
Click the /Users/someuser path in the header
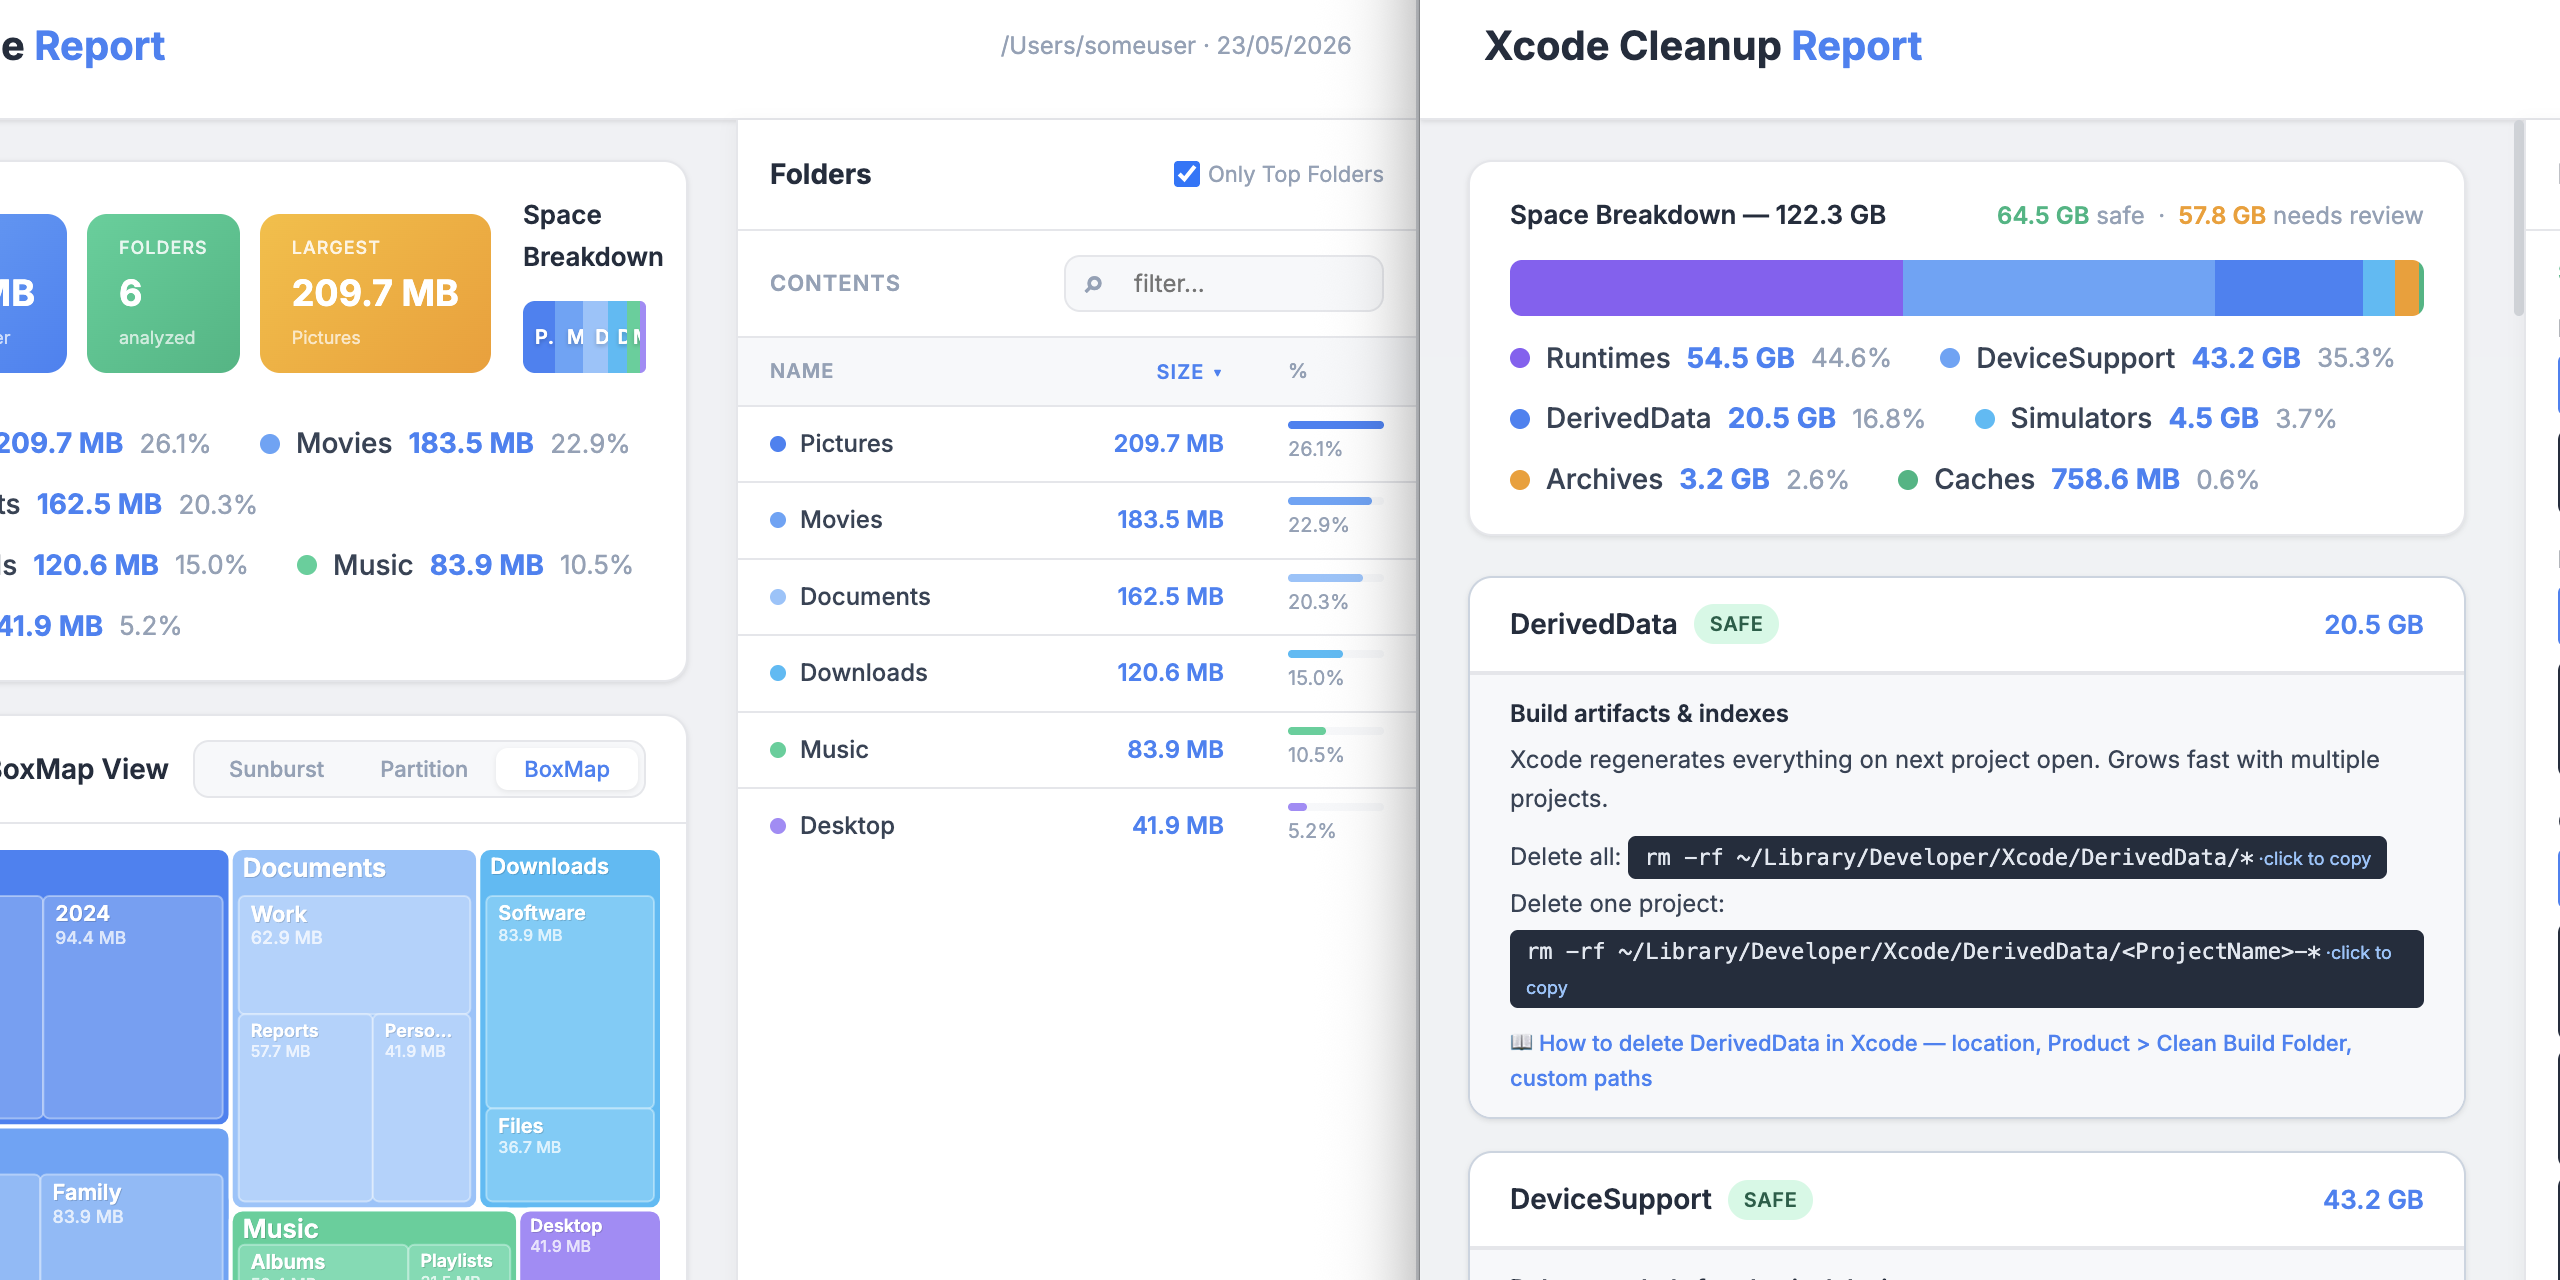1098,46
